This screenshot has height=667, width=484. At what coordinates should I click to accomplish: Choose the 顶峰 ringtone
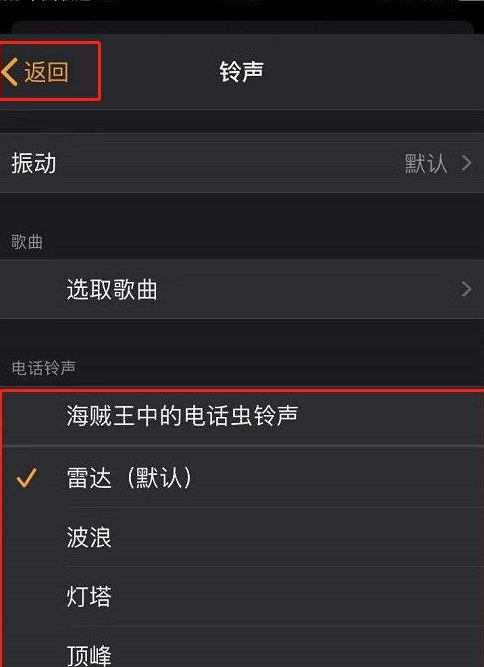click(x=242, y=647)
